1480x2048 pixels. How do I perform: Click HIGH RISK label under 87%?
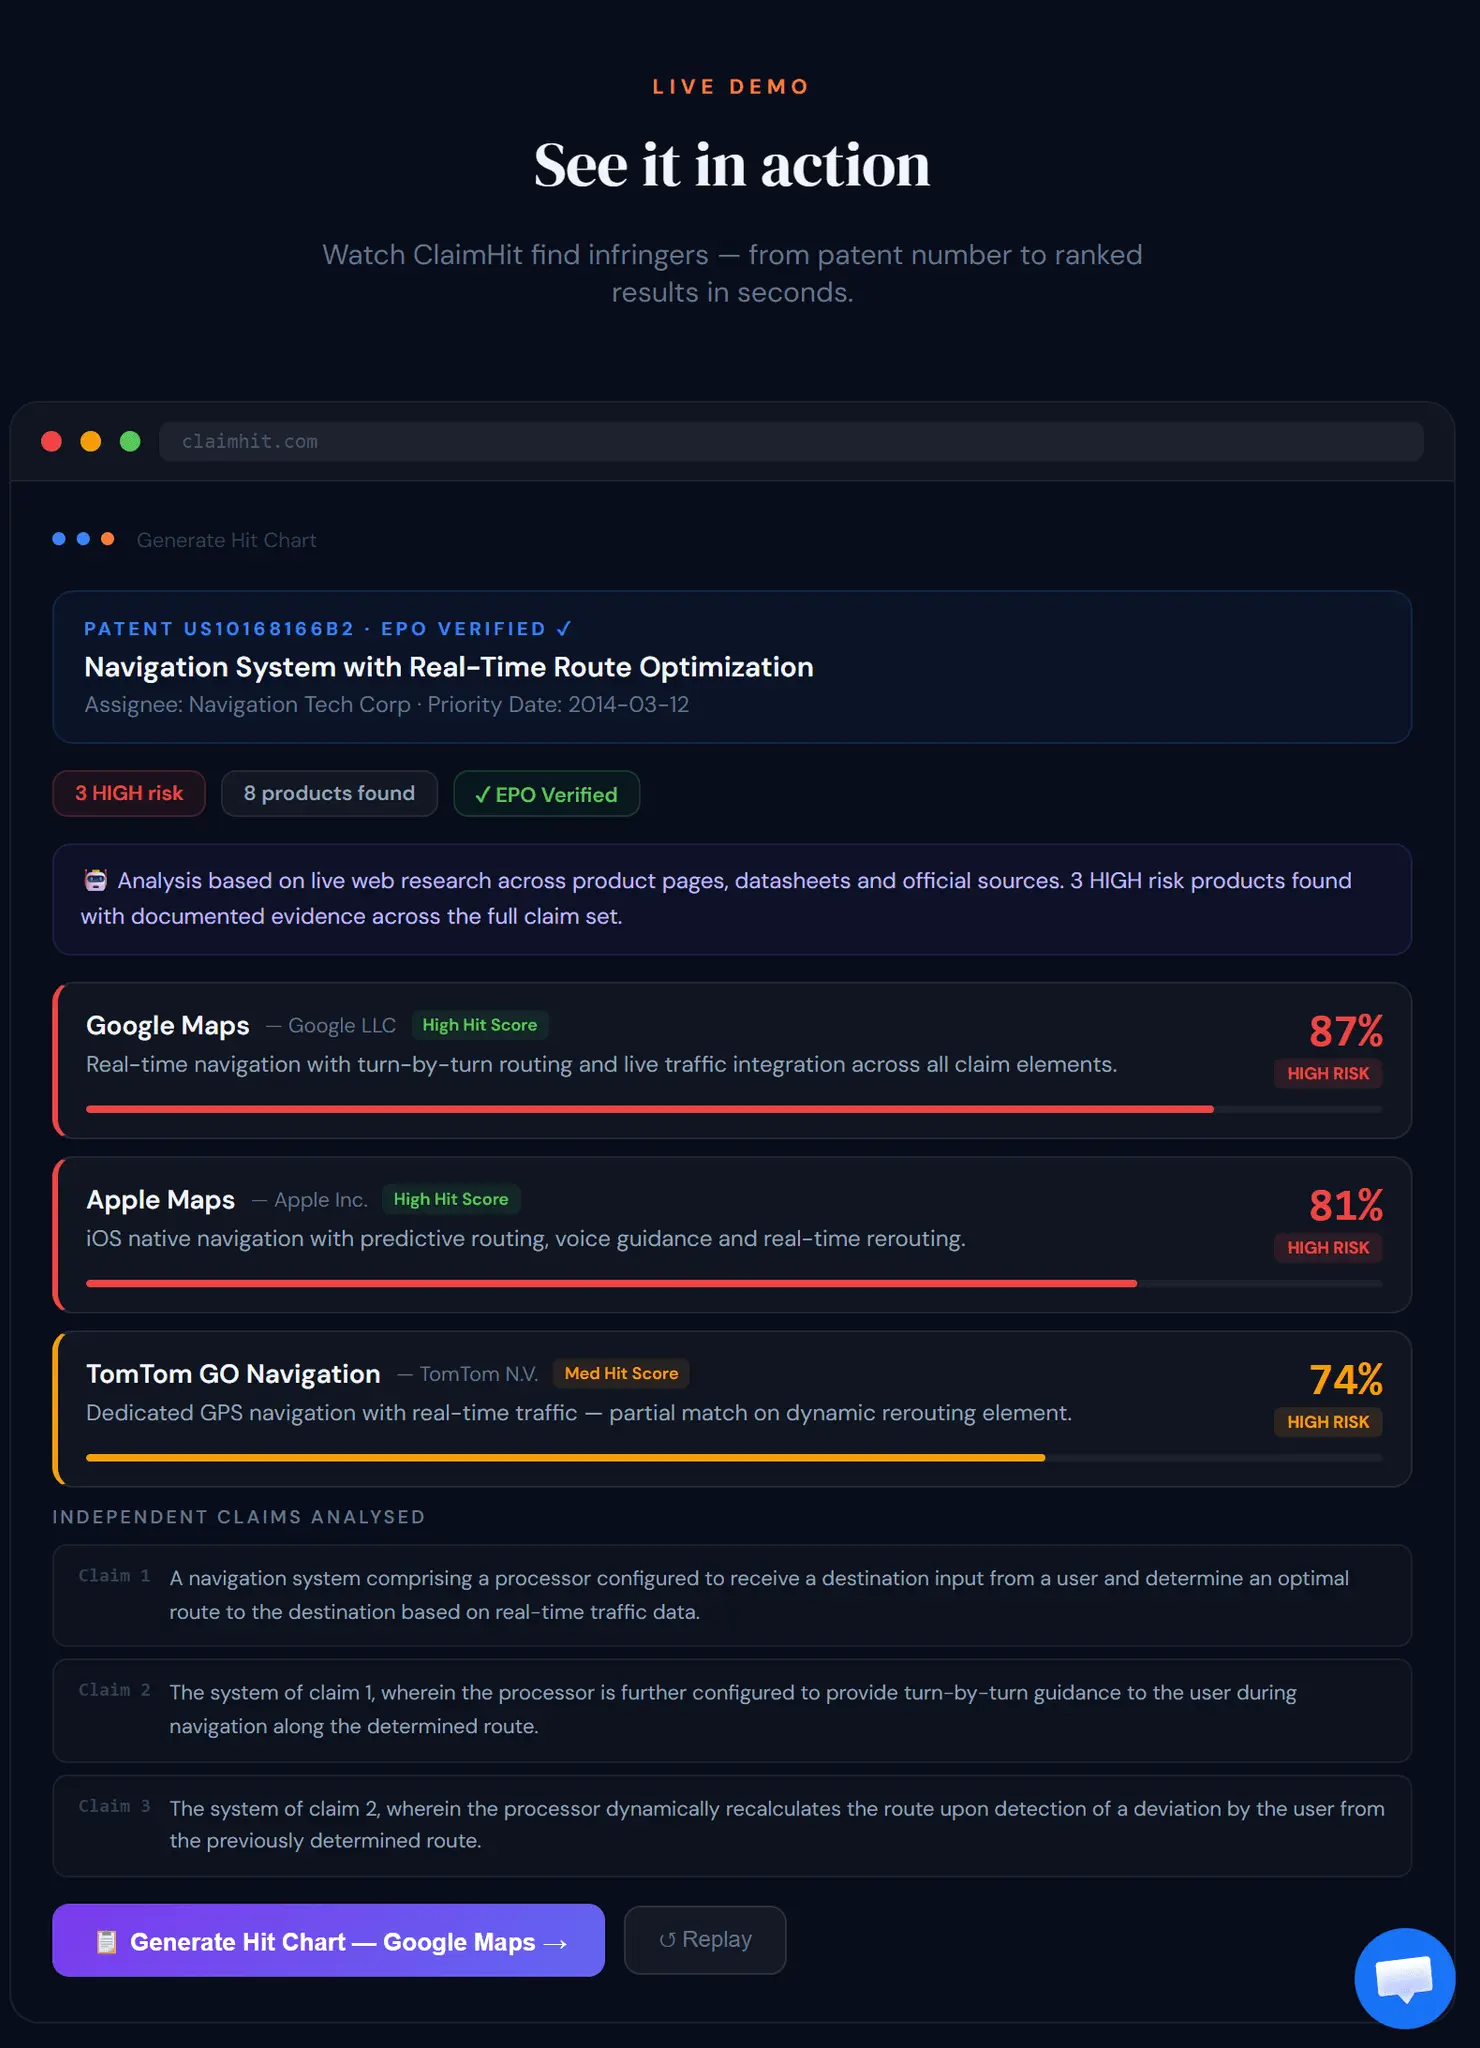pyautogui.click(x=1328, y=1073)
